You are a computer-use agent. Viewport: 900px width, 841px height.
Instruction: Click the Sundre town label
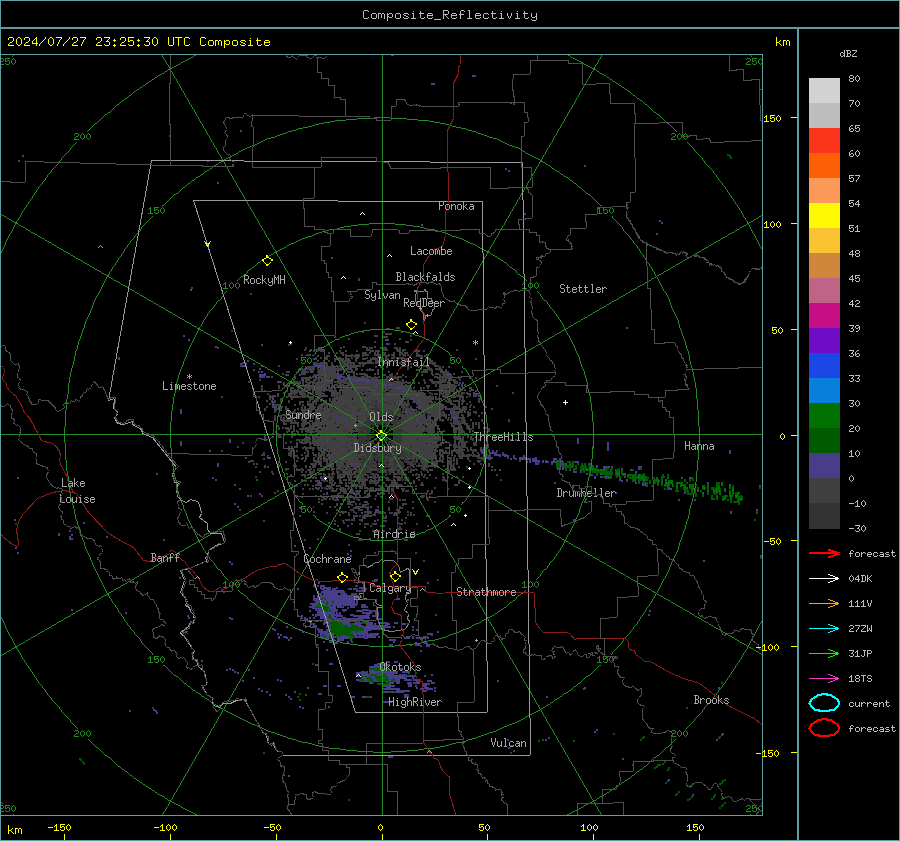pyautogui.click(x=303, y=415)
